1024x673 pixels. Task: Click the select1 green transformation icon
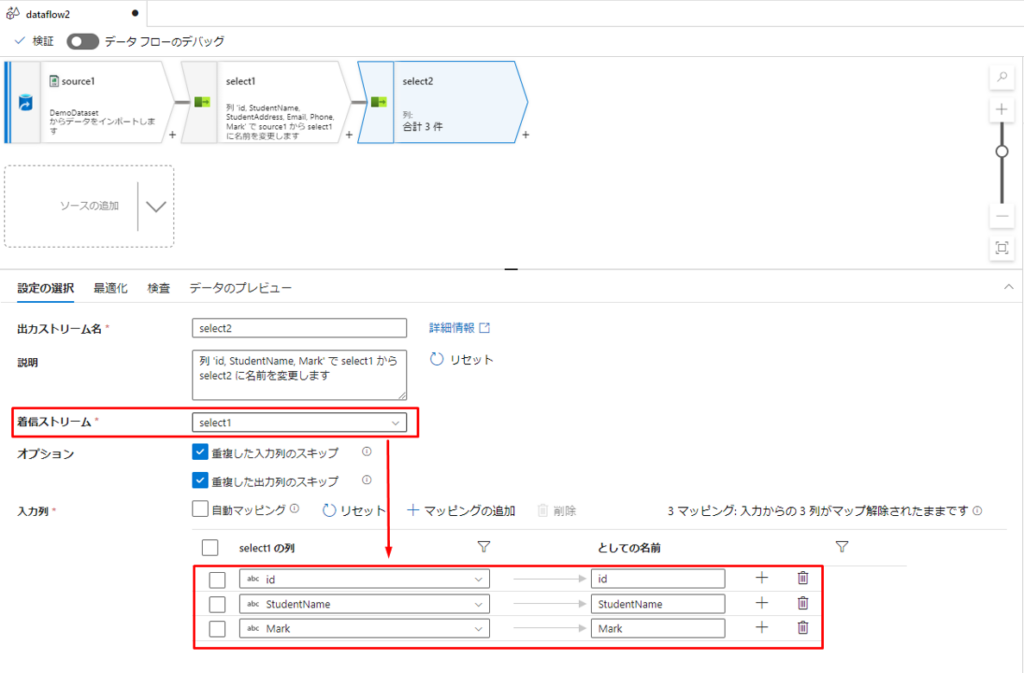click(202, 102)
